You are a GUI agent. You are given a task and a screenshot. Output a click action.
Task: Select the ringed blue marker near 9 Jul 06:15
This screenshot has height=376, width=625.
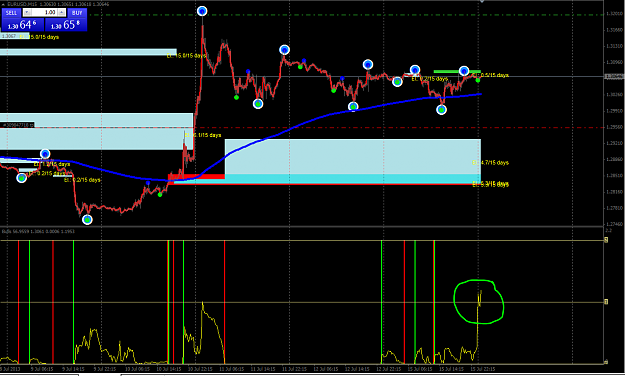coord(45,154)
